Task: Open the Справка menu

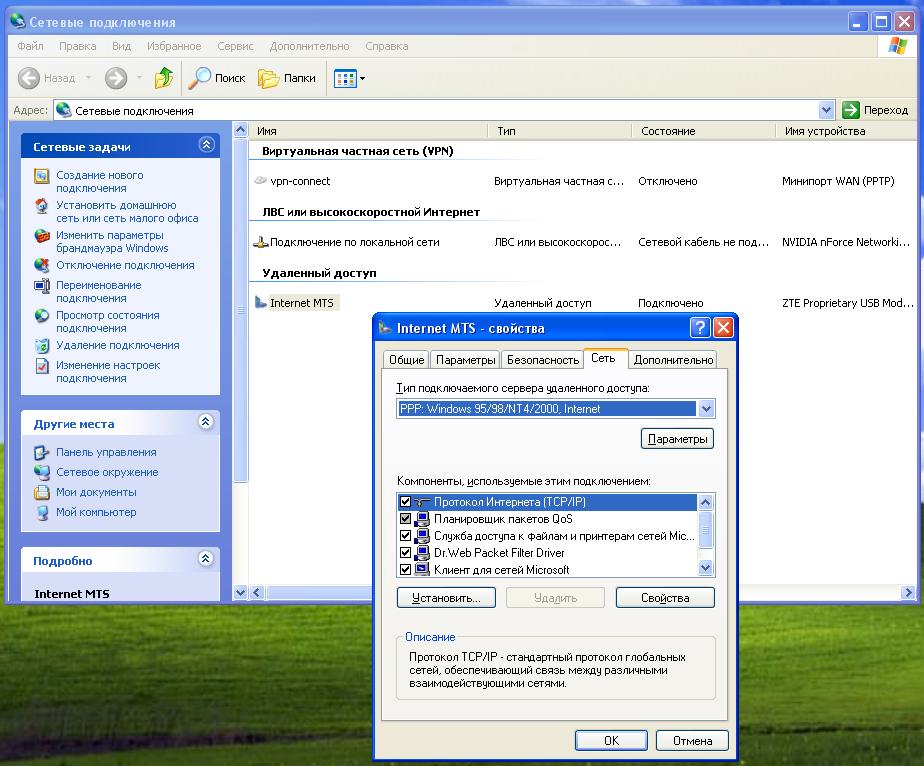Action: click(387, 46)
